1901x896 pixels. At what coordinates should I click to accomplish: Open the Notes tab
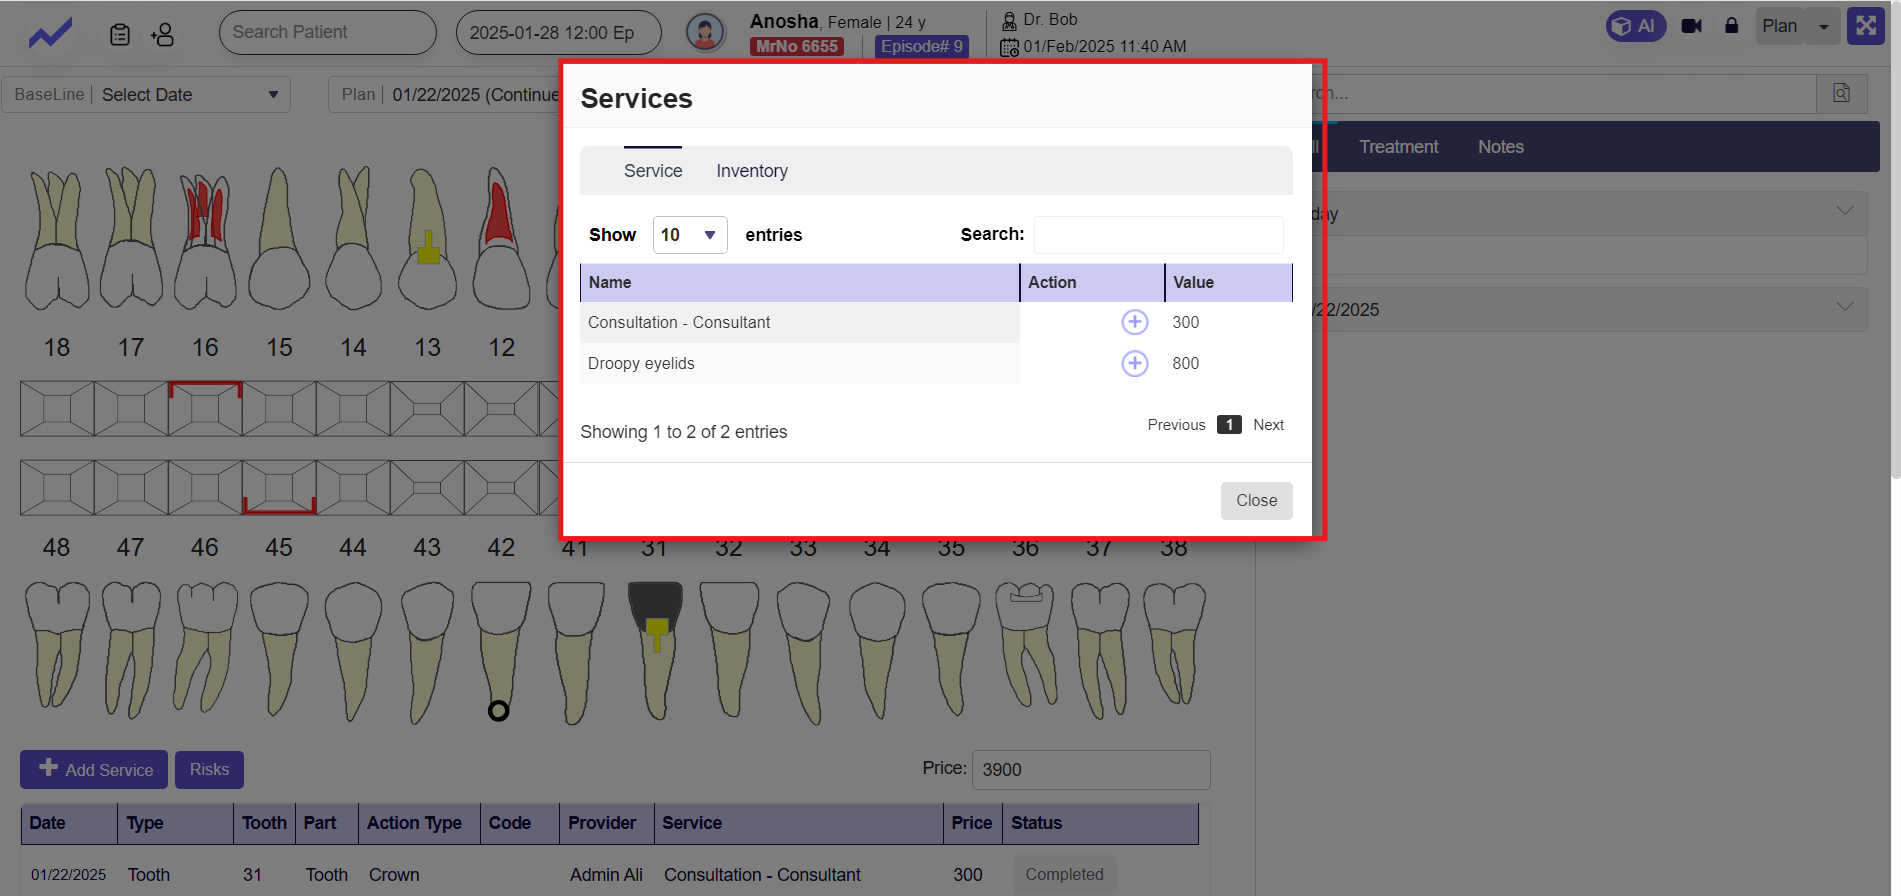point(1500,147)
